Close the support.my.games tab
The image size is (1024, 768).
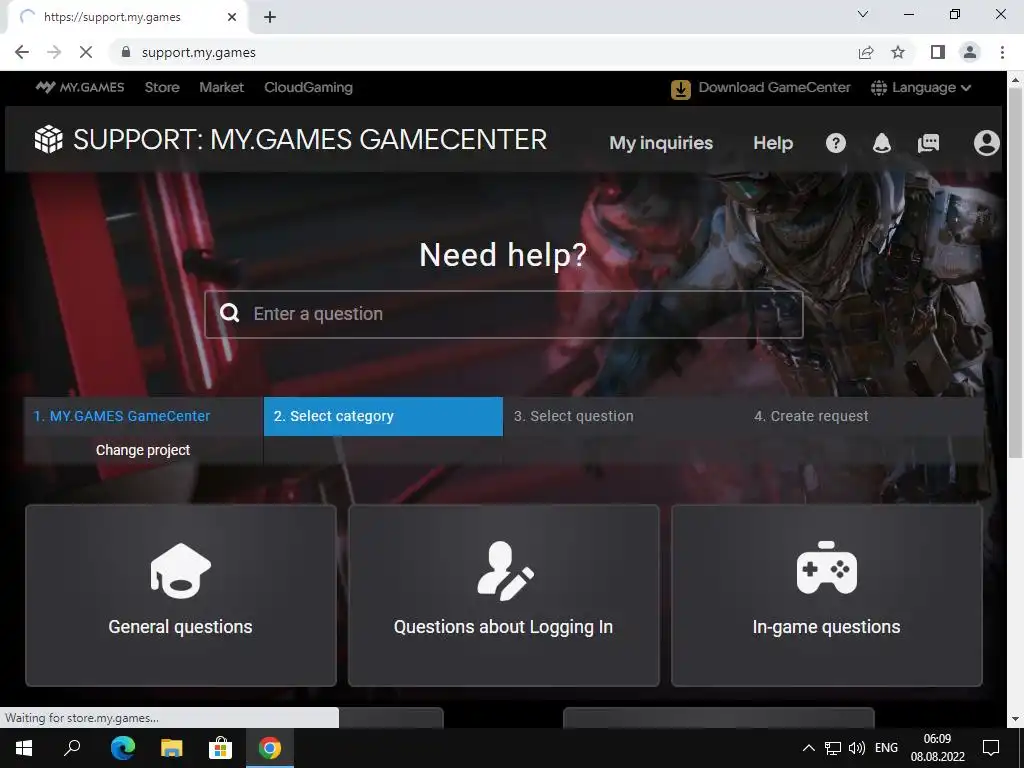232,17
